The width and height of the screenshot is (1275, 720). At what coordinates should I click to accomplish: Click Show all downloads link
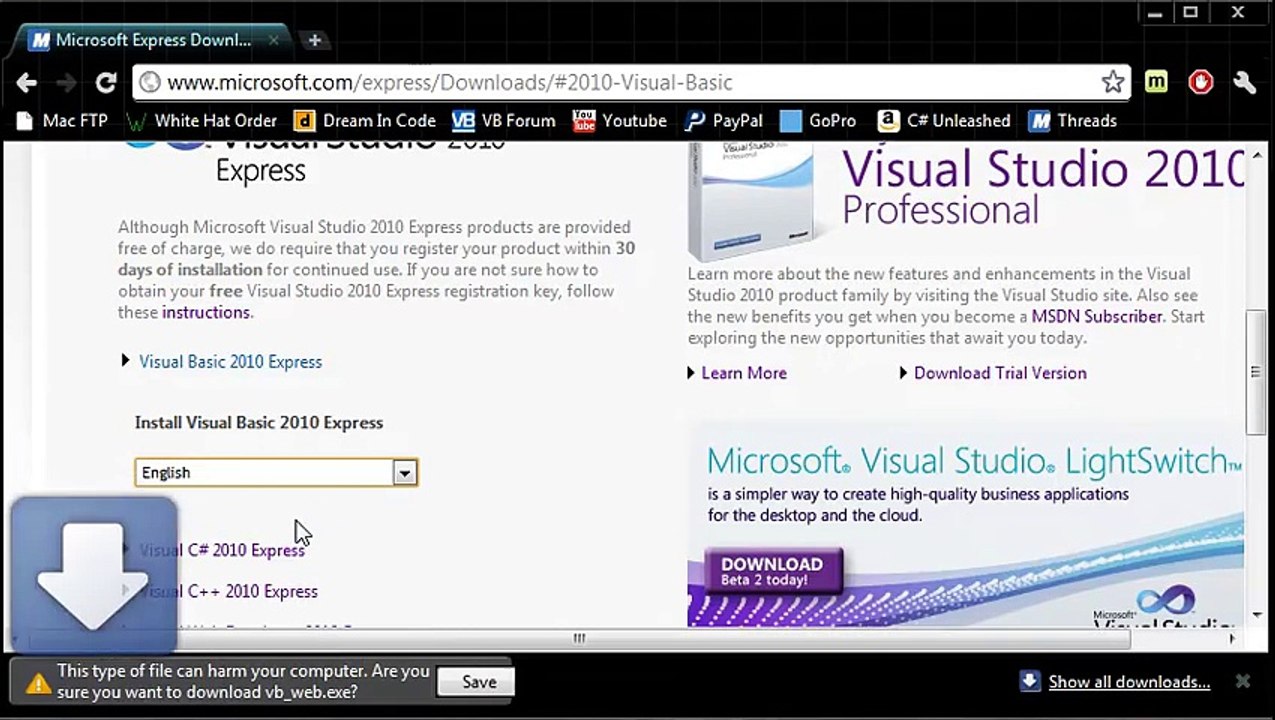[x=1129, y=682]
